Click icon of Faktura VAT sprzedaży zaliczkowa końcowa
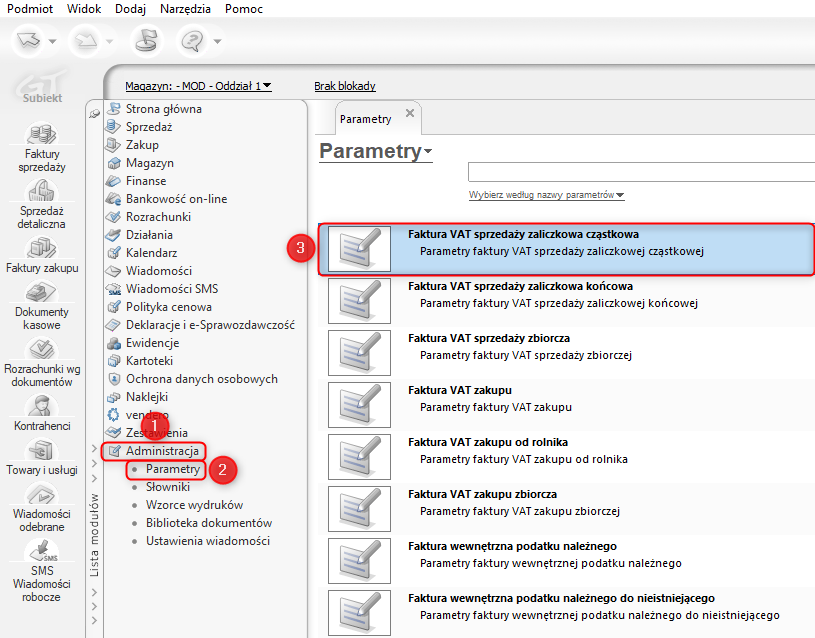 click(x=359, y=301)
